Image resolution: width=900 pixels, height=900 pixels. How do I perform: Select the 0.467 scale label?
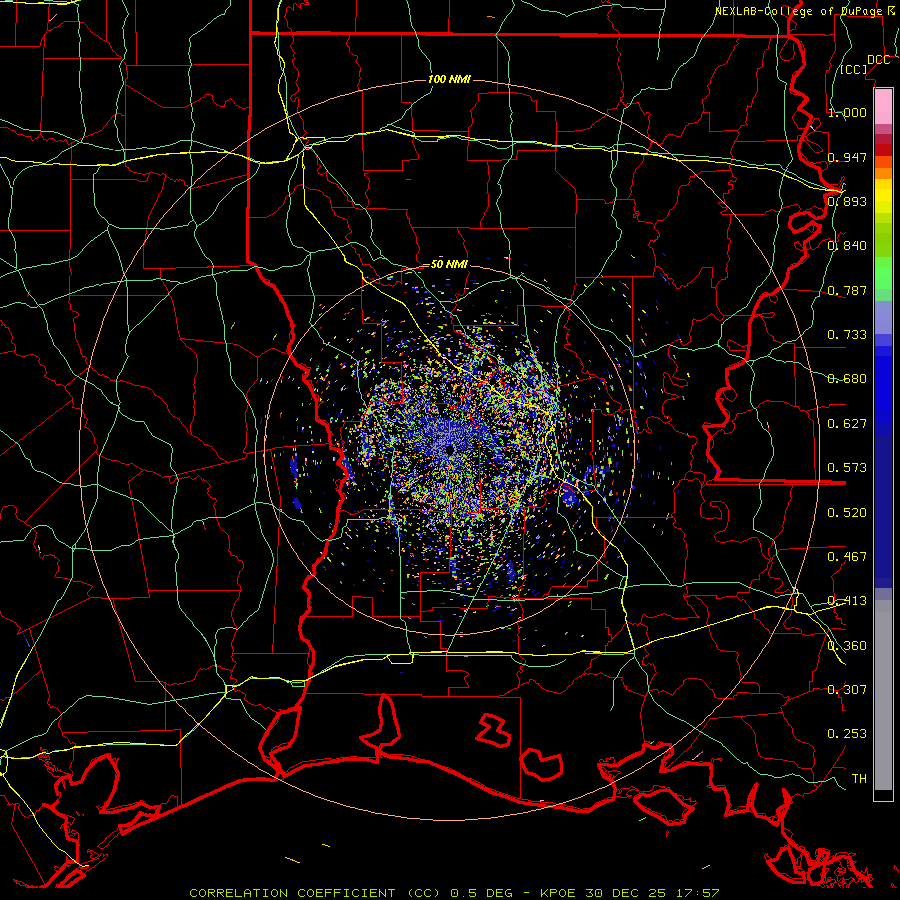[x=847, y=557]
